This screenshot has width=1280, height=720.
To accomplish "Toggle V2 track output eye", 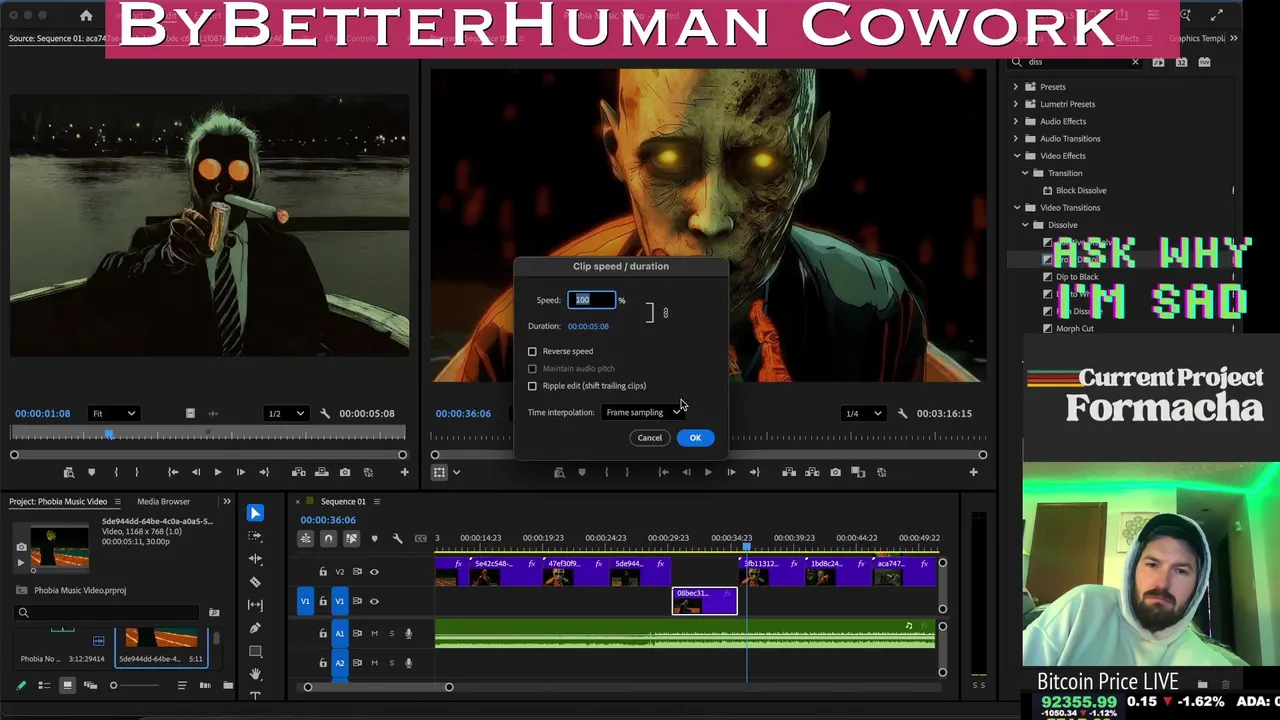I will (374, 572).
